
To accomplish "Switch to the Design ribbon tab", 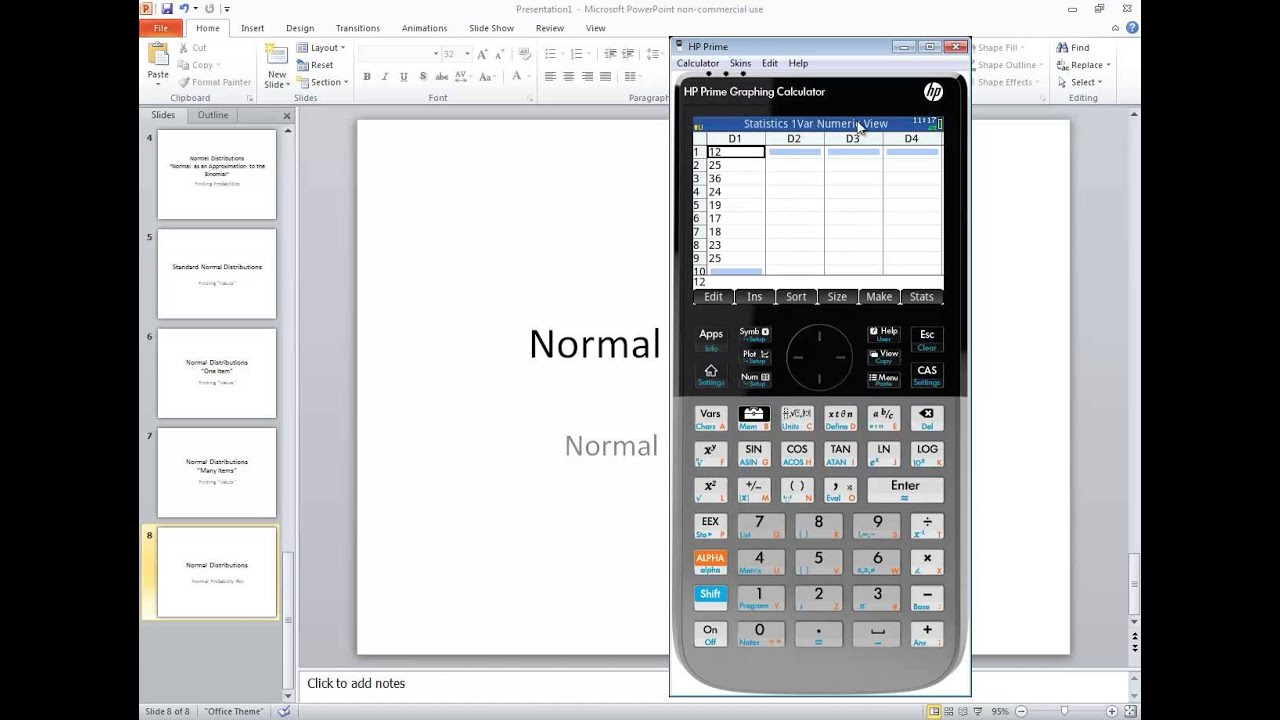I will point(300,28).
